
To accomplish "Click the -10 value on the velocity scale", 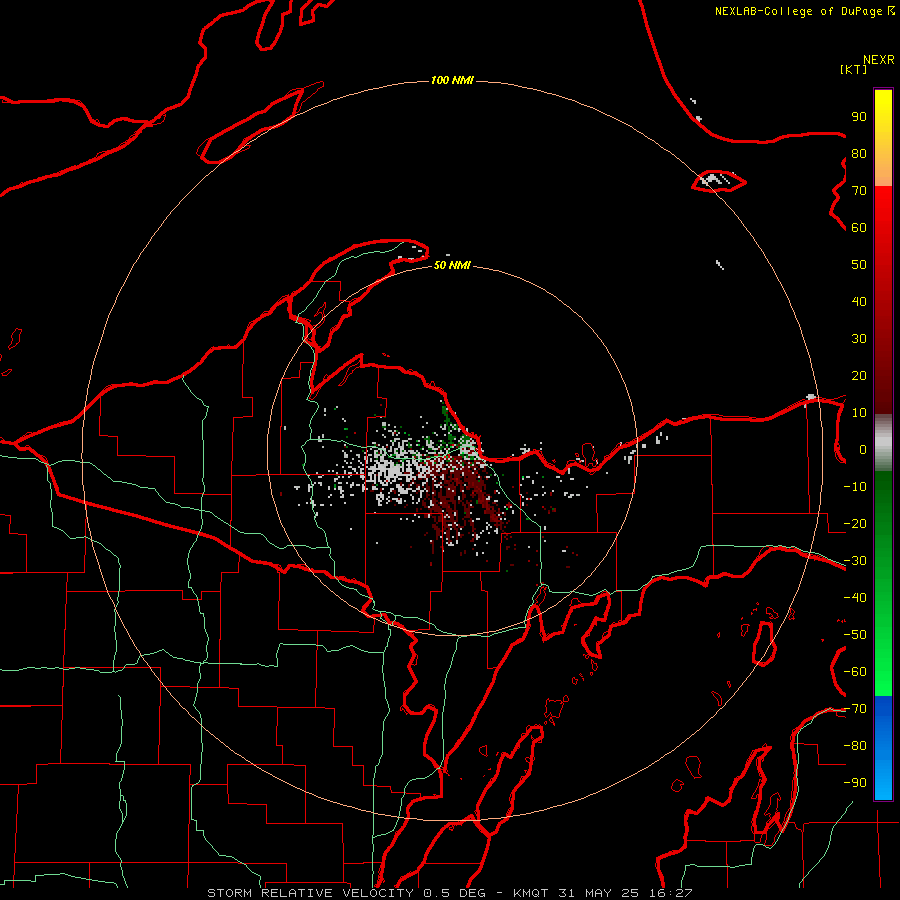I will click(x=855, y=487).
